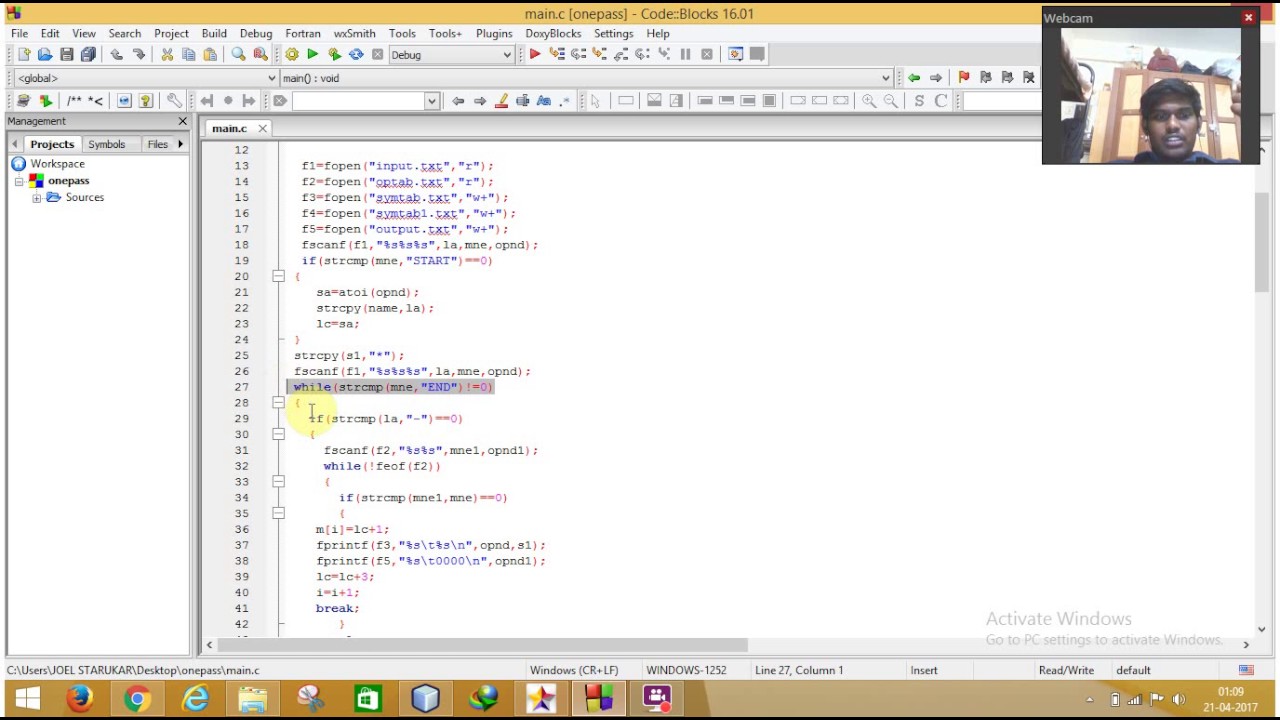This screenshot has width=1280, height=720.
Task: Switch to the Files tab
Action: coord(157,144)
